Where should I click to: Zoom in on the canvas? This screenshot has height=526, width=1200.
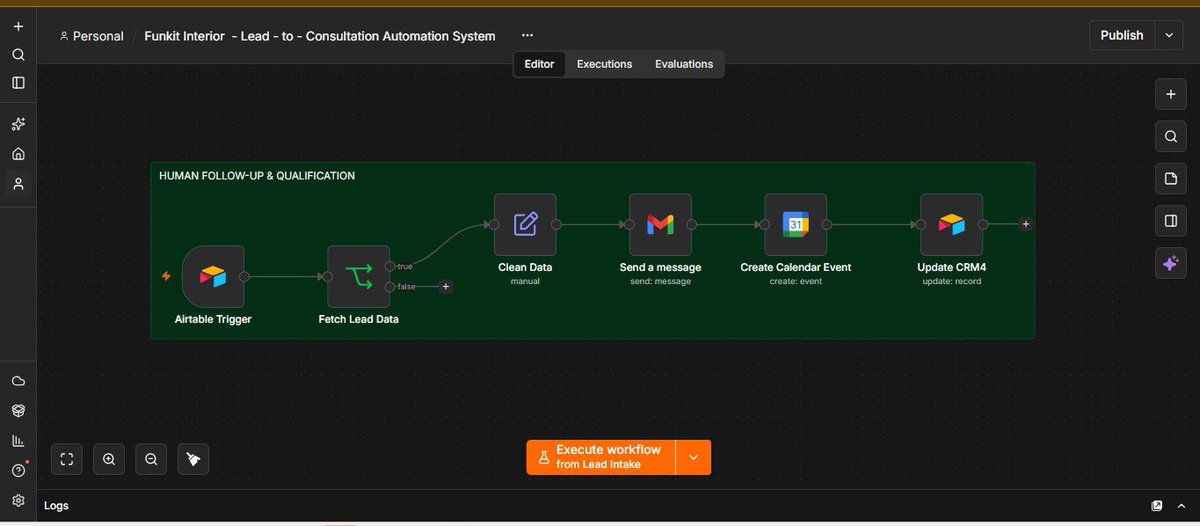tap(109, 459)
